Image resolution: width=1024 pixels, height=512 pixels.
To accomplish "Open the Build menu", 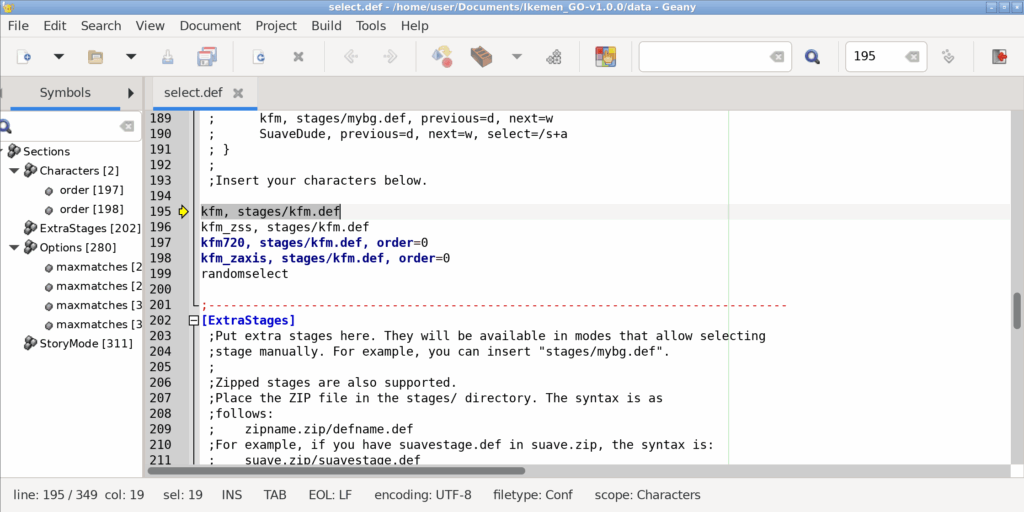I will tap(326, 25).
